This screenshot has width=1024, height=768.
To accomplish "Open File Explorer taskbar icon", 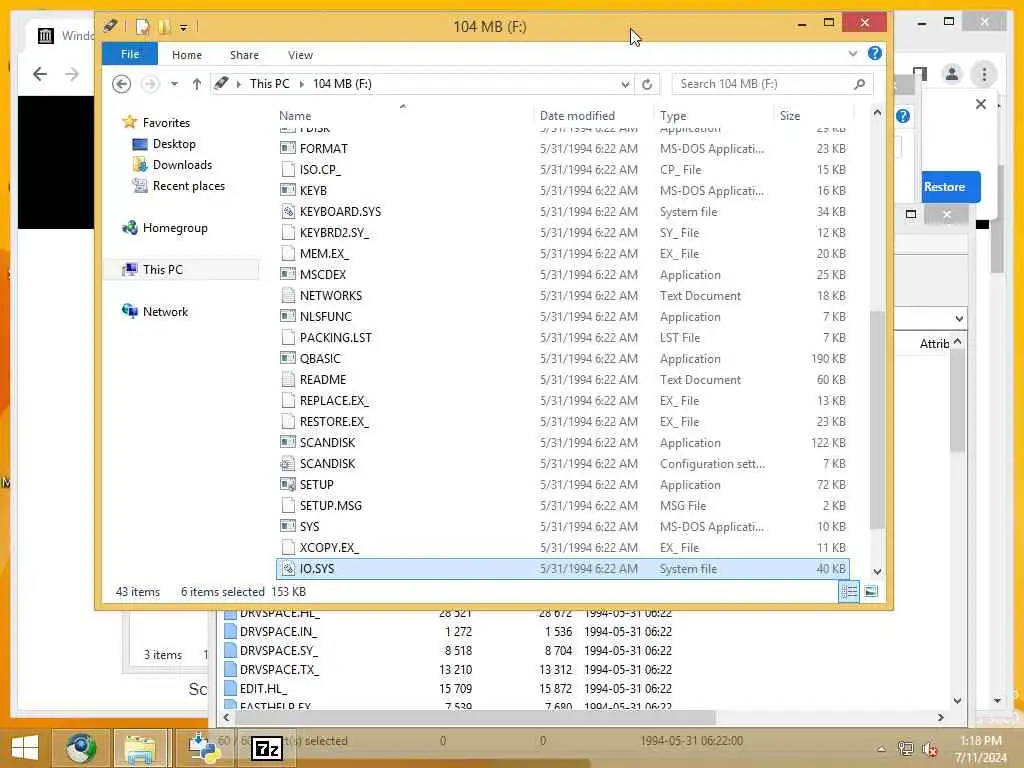I will [140, 748].
